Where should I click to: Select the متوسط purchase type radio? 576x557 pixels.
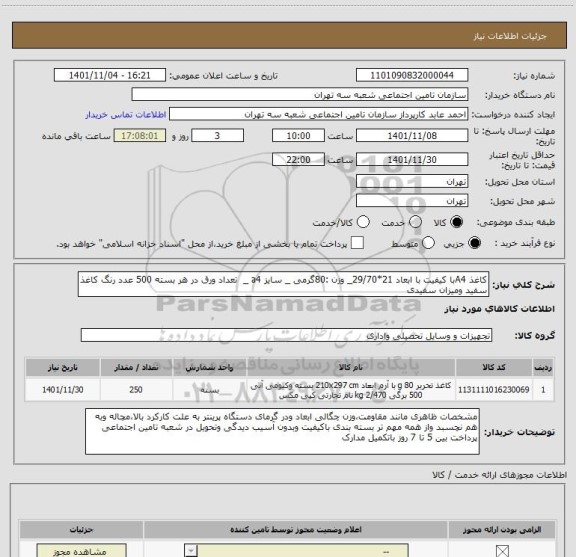(428, 243)
